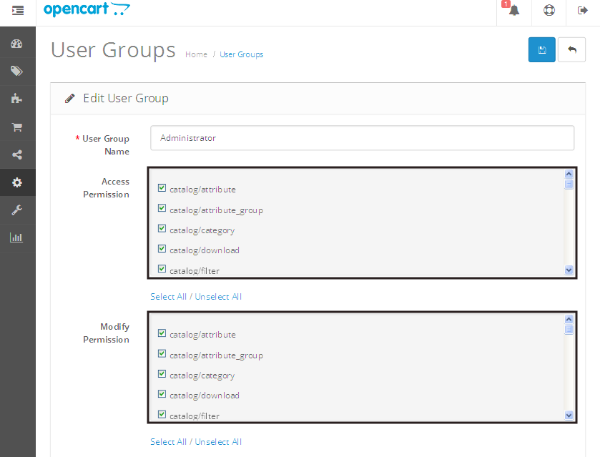This screenshot has height=457, width=600.
Task: Click the Save user group button
Action: [x=541, y=49]
